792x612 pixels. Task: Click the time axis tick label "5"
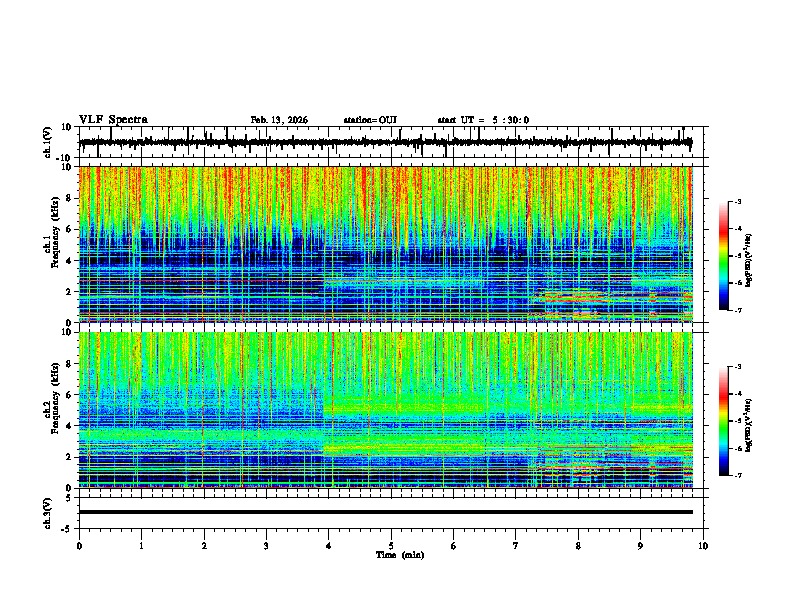click(391, 546)
